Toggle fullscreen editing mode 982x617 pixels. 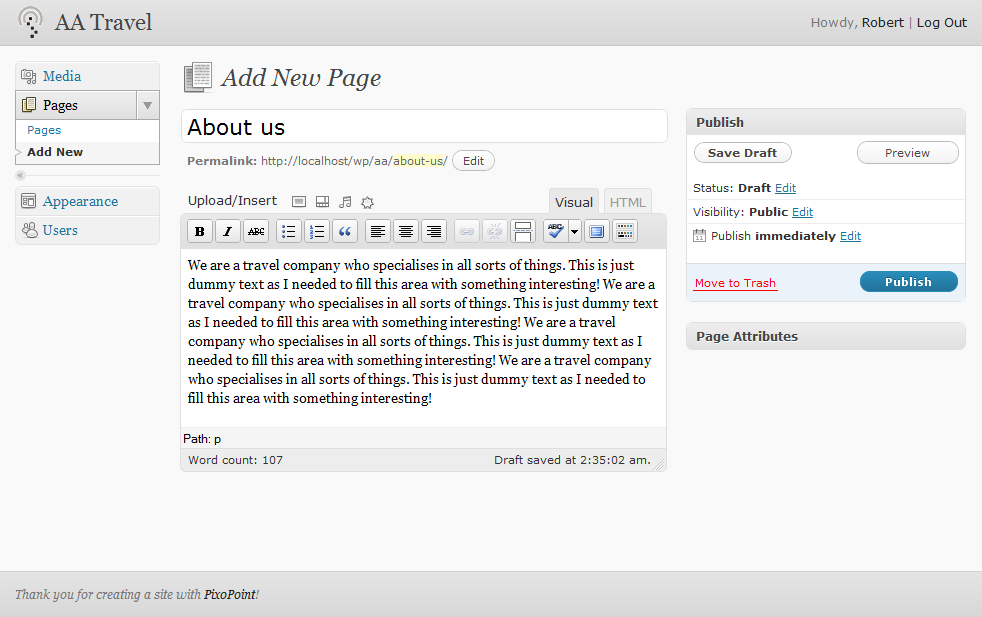pyautogui.click(x=597, y=231)
